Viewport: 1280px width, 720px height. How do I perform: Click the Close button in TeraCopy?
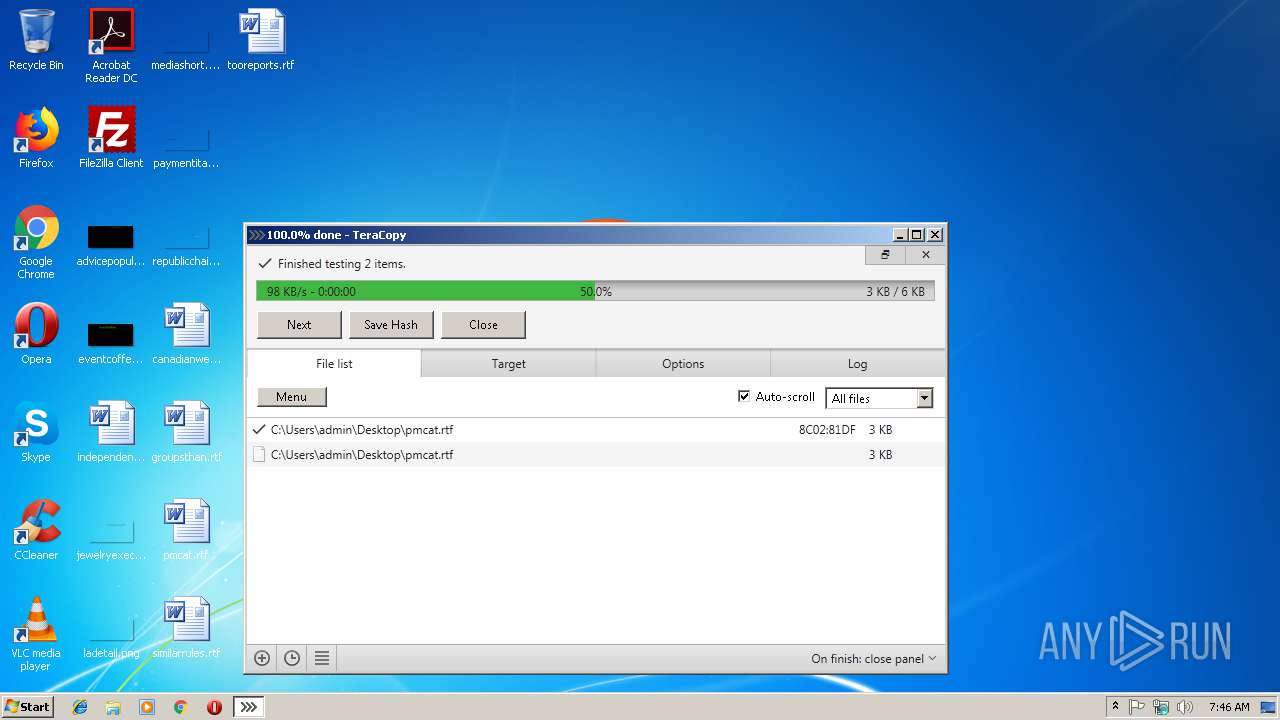pyautogui.click(x=483, y=325)
